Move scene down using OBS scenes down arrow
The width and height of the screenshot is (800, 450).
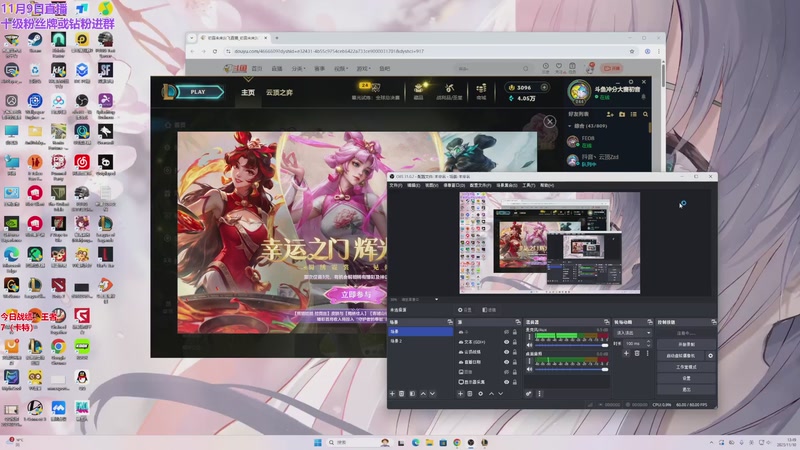pos(432,394)
